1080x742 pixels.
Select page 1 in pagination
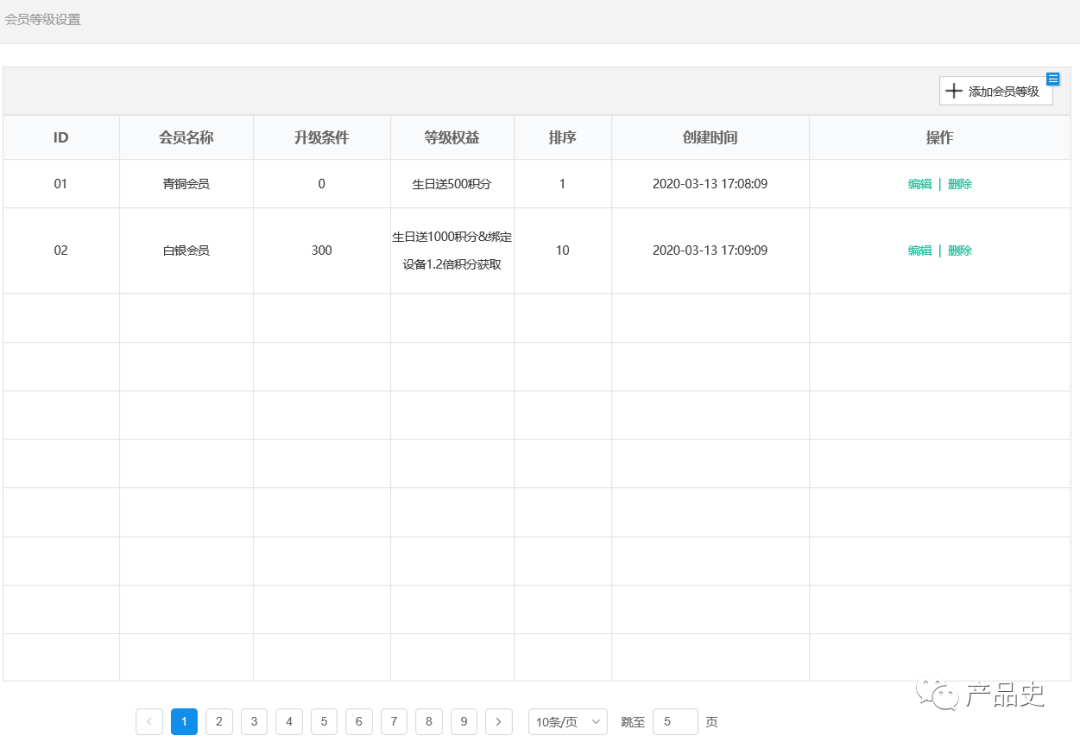click(x=184, y=722)
